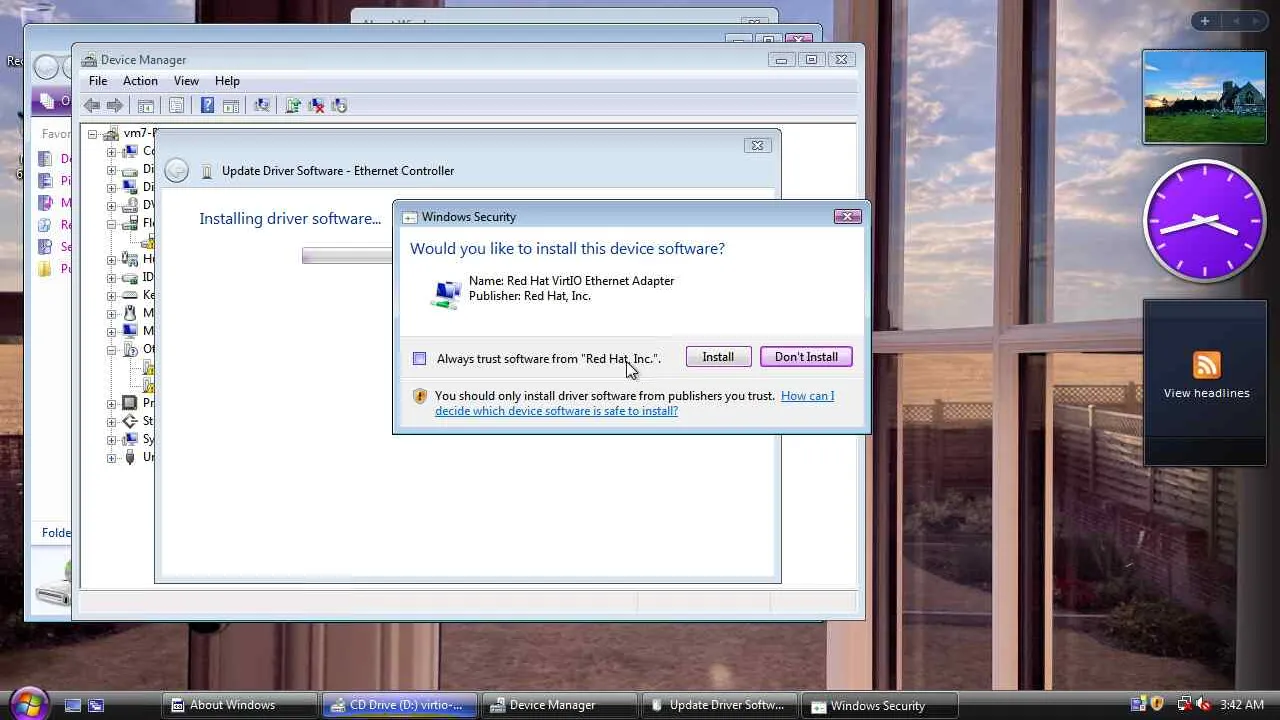Click the Don't Install button
This screenshot has height=720, width=1280.
click(x=806, y=357)
